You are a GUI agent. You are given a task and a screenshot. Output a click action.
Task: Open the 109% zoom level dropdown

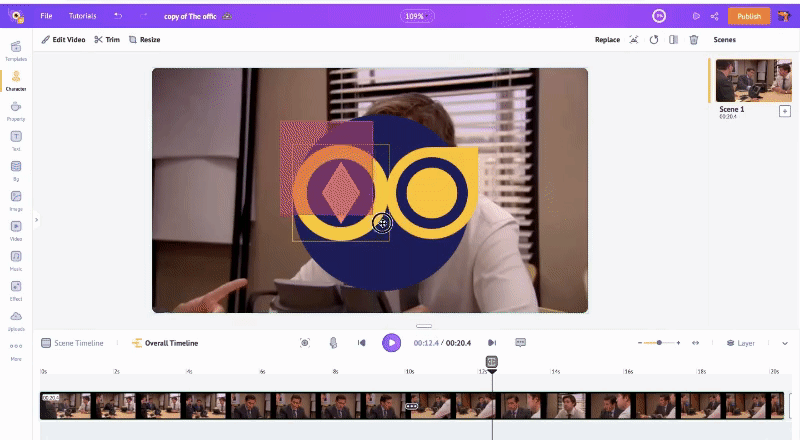tap(415, 16)
